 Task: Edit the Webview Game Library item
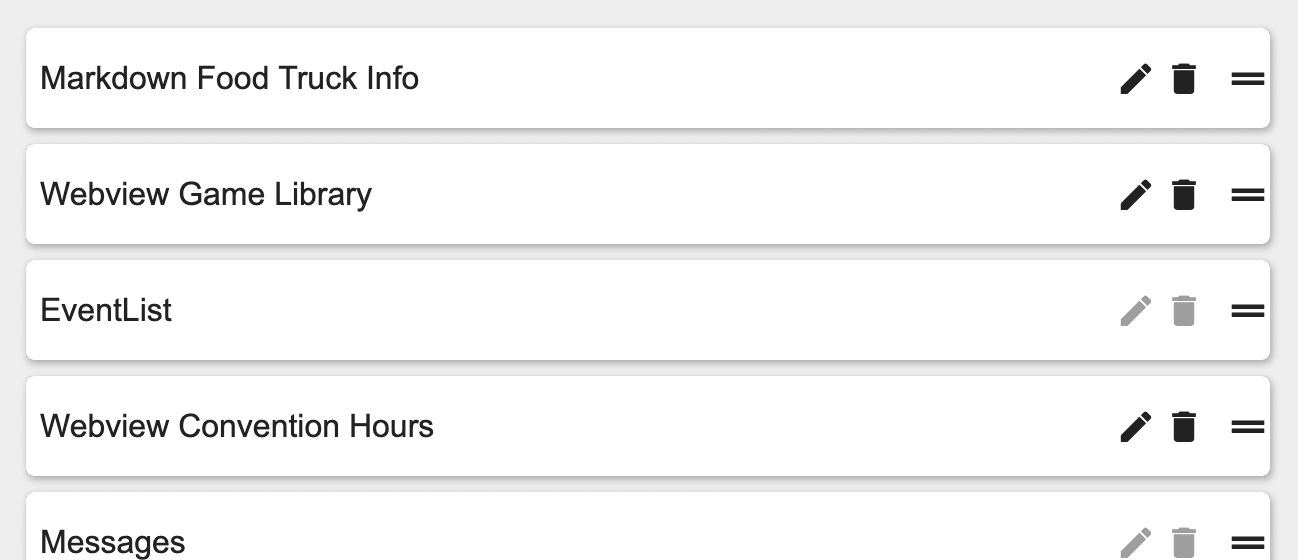click(x=1135, y=194)
